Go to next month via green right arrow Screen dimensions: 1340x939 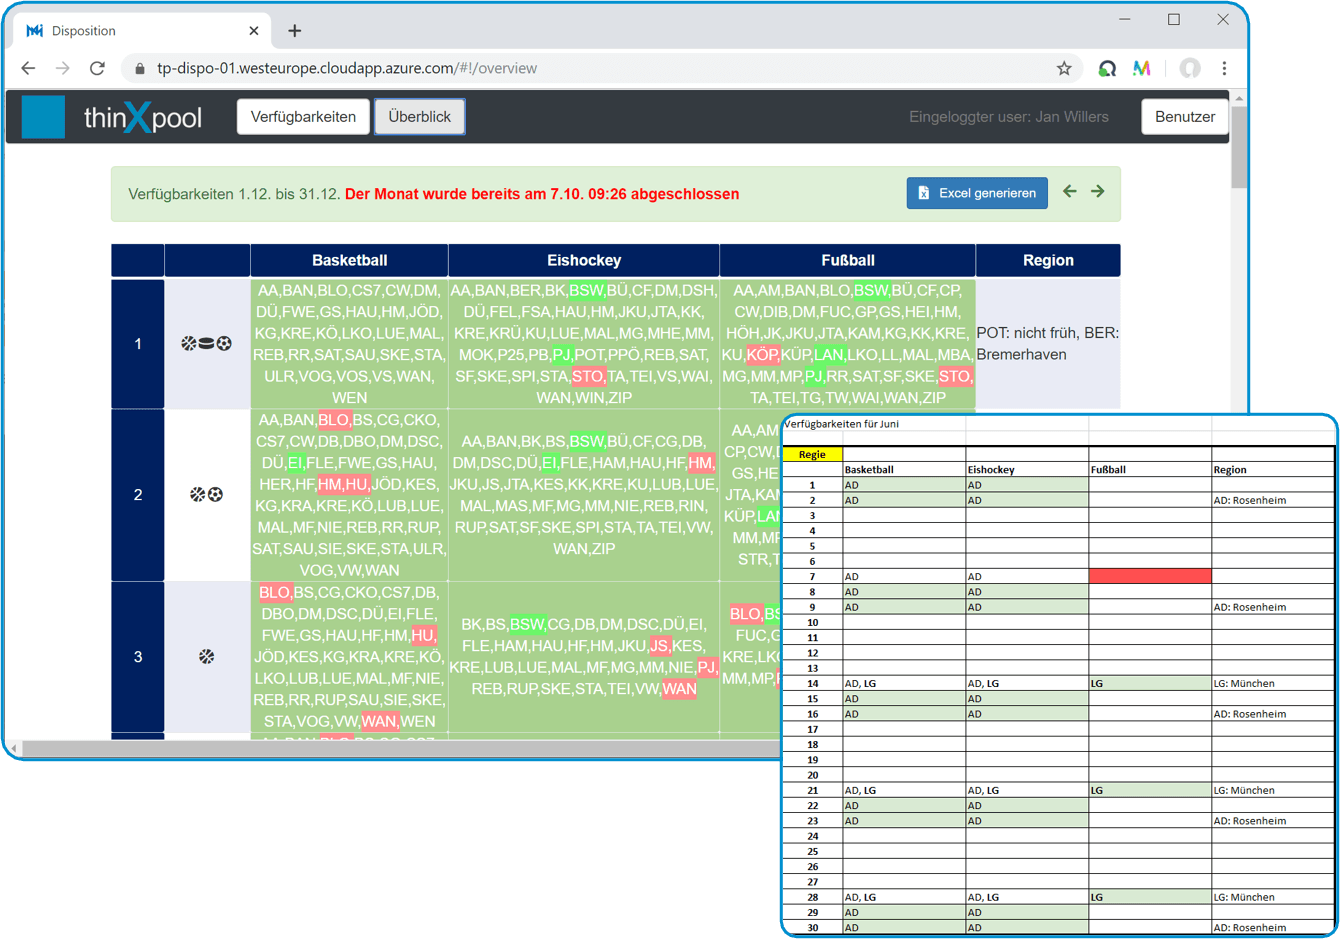(x=1097, y=191)
